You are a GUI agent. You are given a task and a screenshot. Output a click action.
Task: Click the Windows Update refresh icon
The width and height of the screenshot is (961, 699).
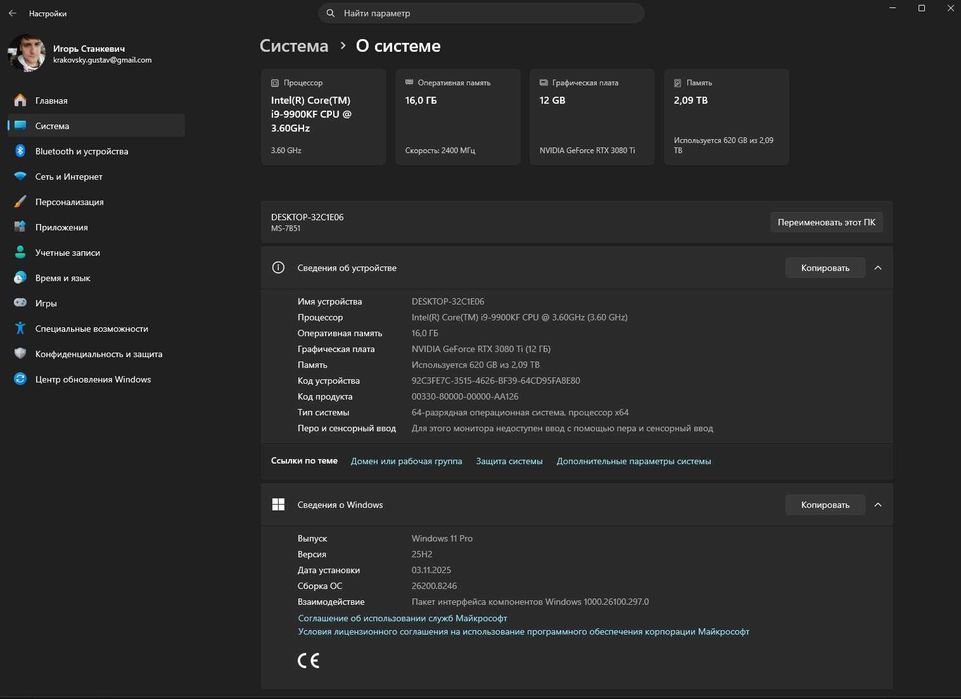click(x=20, y=379)
